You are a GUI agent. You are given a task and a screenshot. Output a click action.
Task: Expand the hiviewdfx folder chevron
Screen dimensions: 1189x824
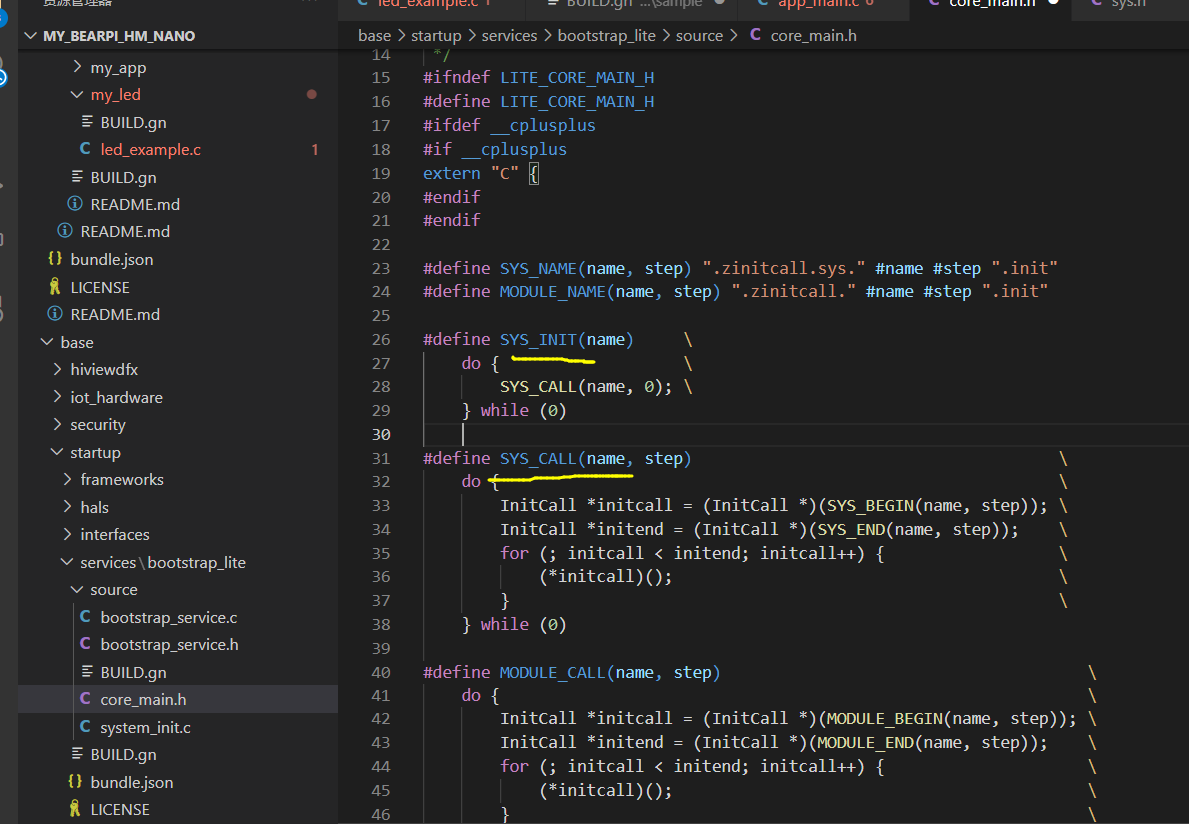click(58, 369)
